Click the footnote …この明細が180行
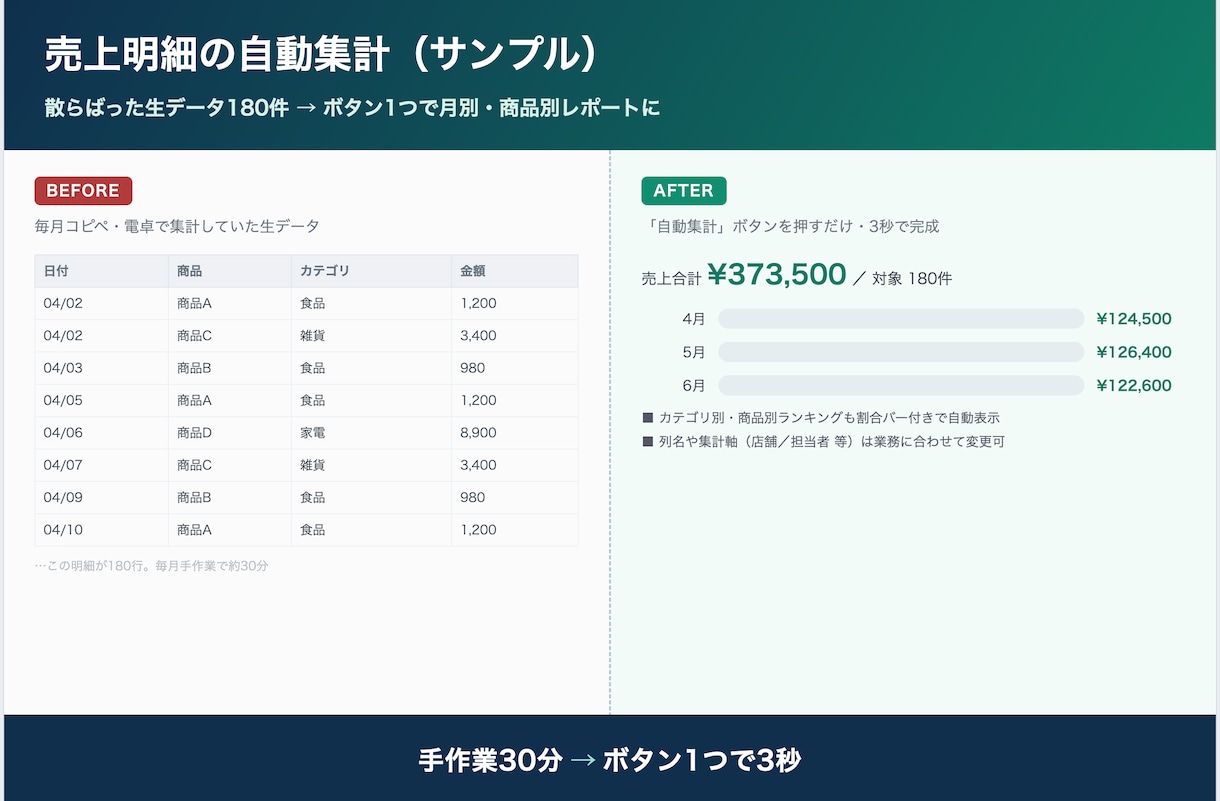Viewport: 1220px width, 801px height. (152, 566)
